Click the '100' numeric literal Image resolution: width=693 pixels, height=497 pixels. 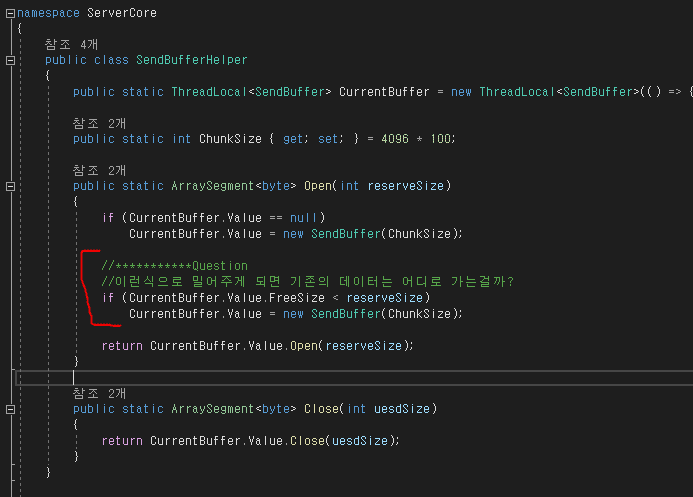click(441, 139)
